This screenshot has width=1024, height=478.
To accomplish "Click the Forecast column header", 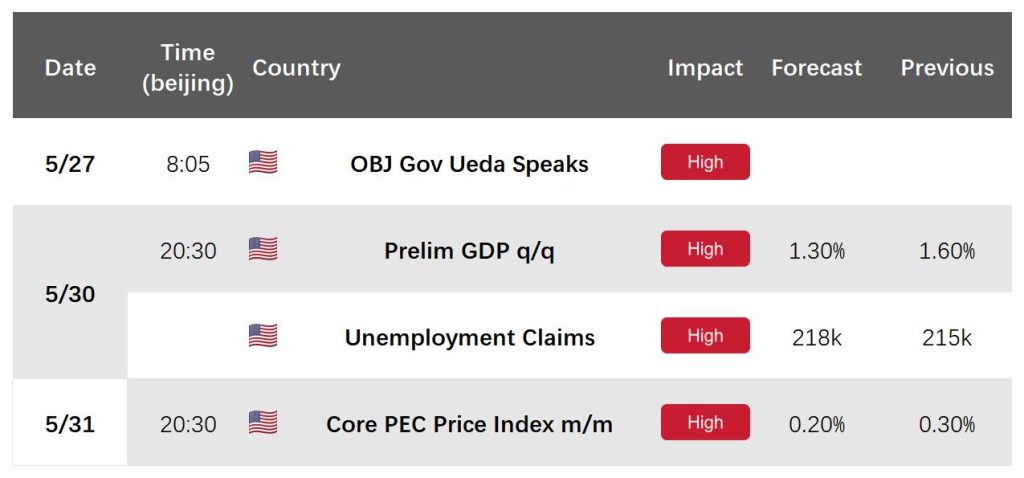I will (817, 67).
